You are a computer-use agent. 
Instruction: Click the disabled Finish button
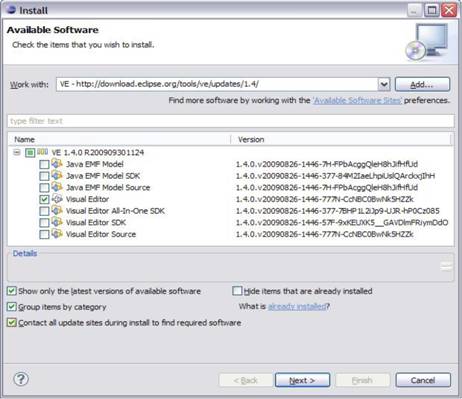pos(362,380)
